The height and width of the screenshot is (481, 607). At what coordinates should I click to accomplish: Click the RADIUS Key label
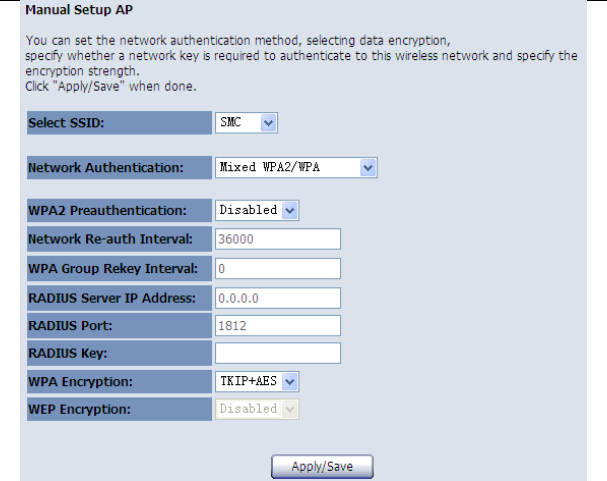click(66, 354)
